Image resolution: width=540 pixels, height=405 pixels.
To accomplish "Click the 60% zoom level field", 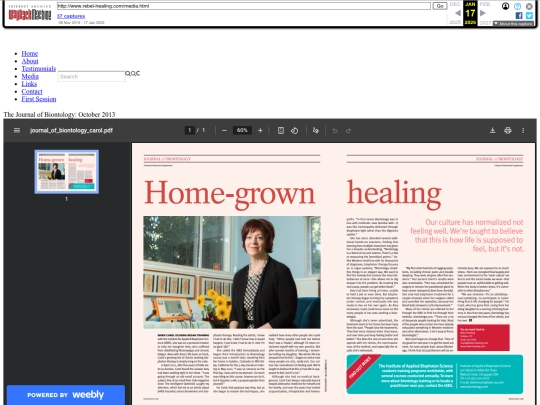I will point(242,130).
